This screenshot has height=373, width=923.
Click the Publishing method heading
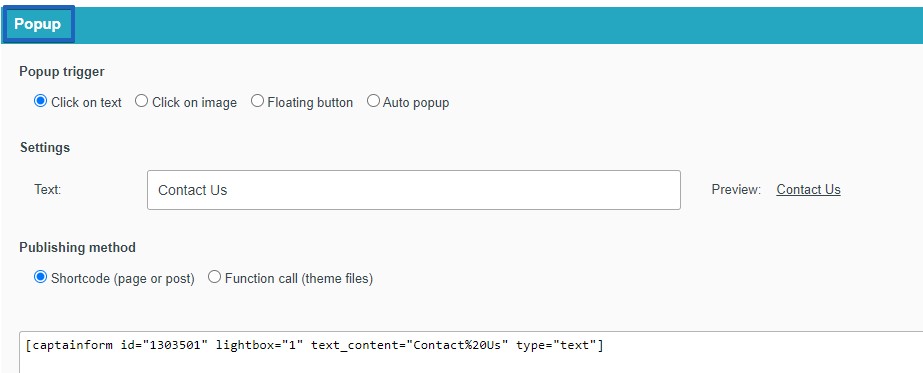[x=78, y=248]
